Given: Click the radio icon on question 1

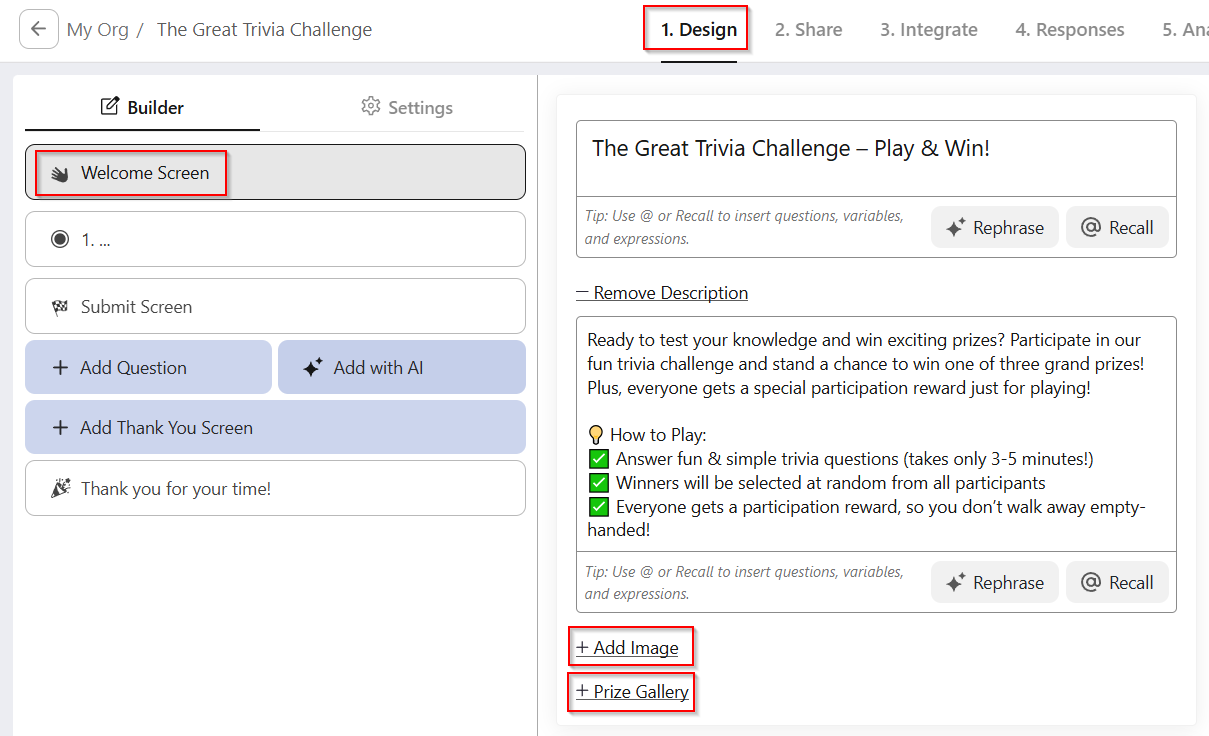Looking at the screenshot, I should [60, 239].
